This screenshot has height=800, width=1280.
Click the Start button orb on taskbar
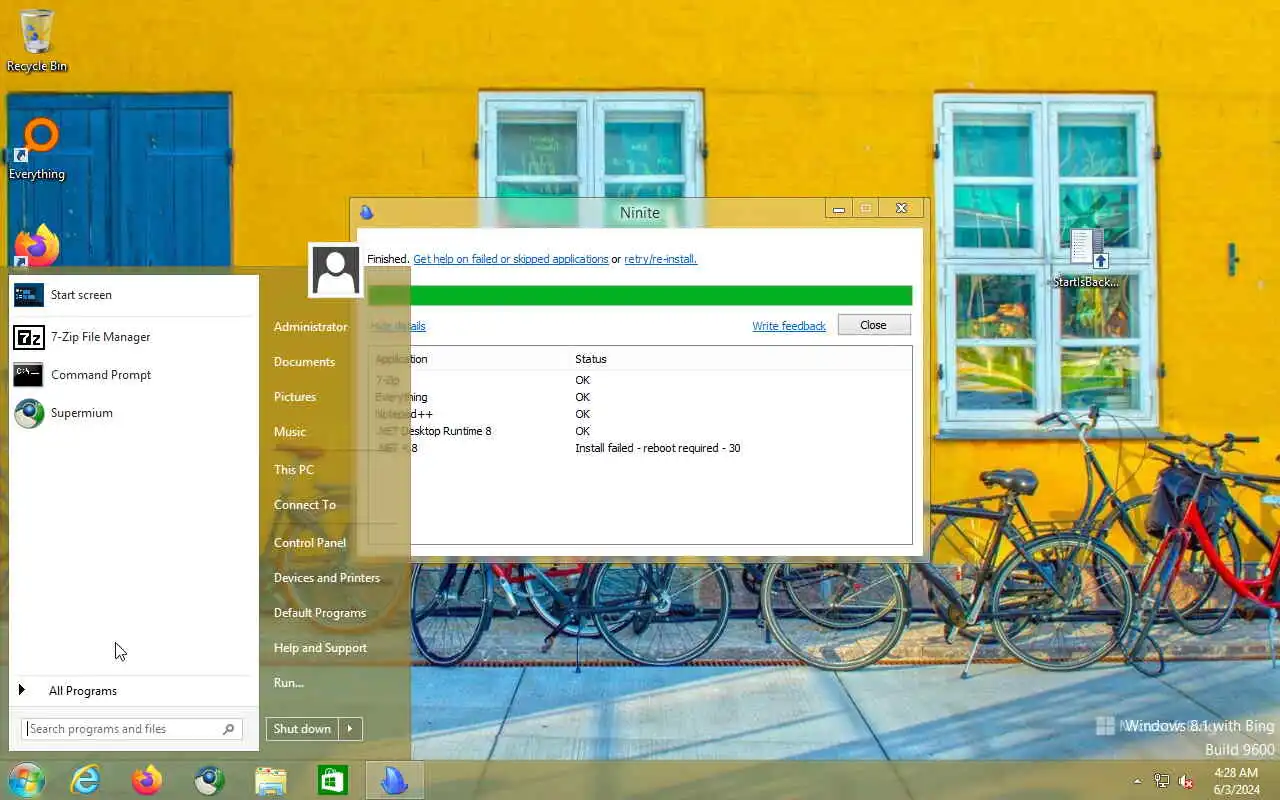[26, 780]
